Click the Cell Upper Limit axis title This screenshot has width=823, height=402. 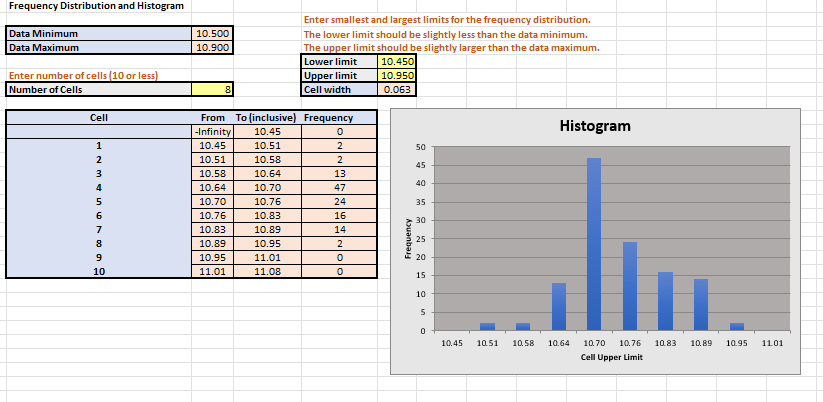tap(611, 357)
